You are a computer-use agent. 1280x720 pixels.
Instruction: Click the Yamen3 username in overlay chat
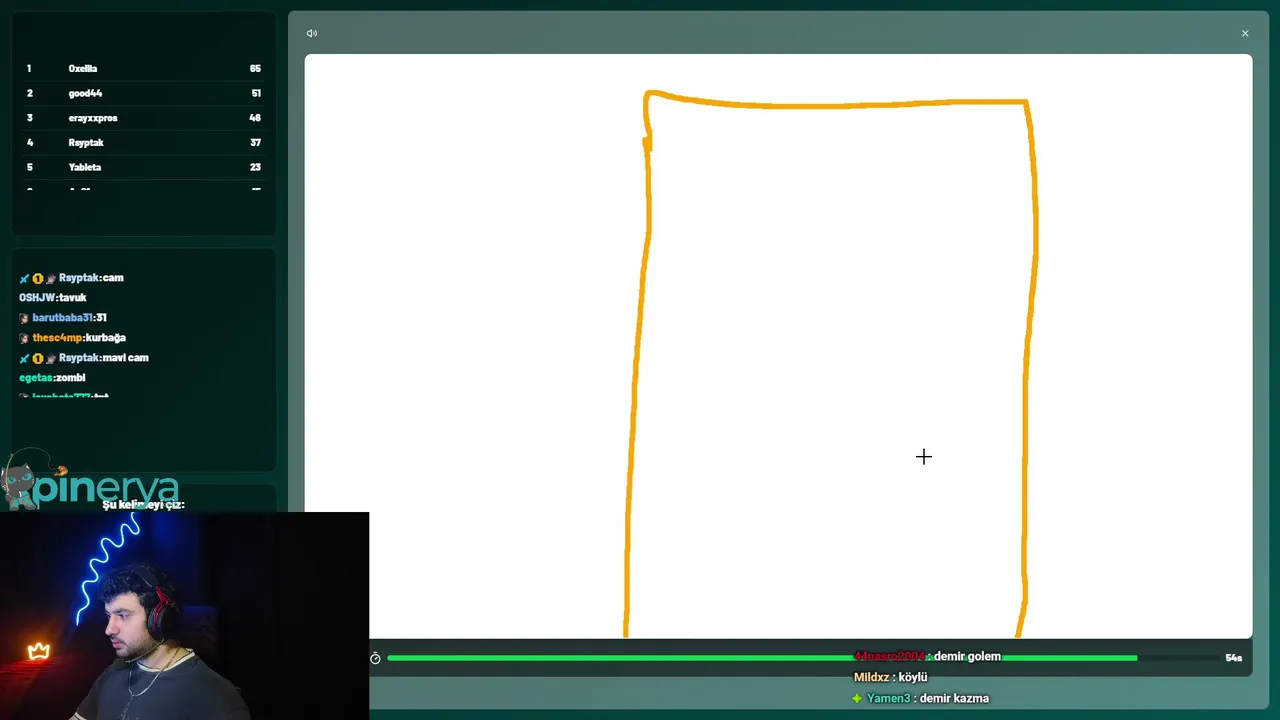[x=888, y=698]
